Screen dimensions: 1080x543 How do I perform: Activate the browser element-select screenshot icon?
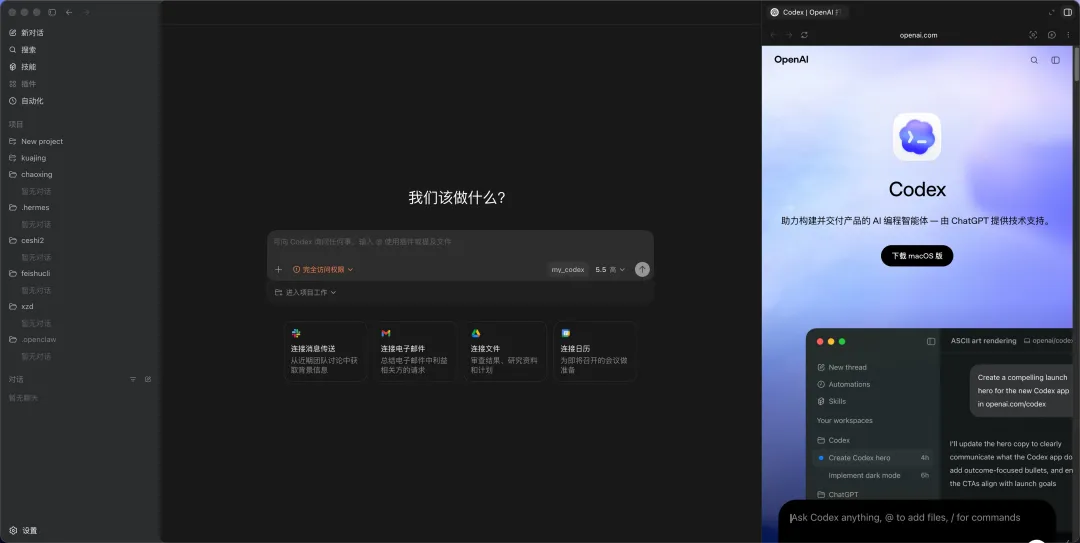(1033, 35)
